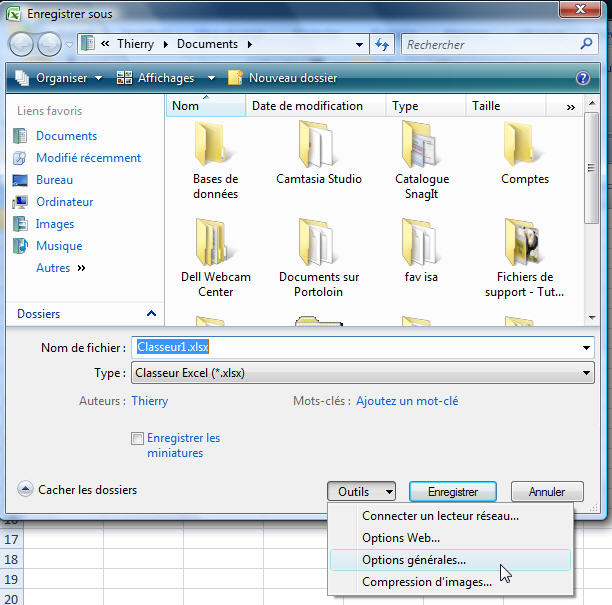Click the Cacher les dossiers arrow icon
The image size is (612, 605).
click(25, 489)
